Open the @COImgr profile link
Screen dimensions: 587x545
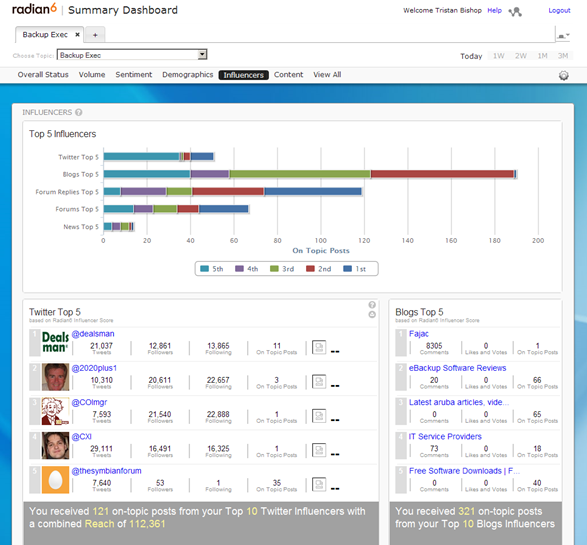tap(89, 402)
